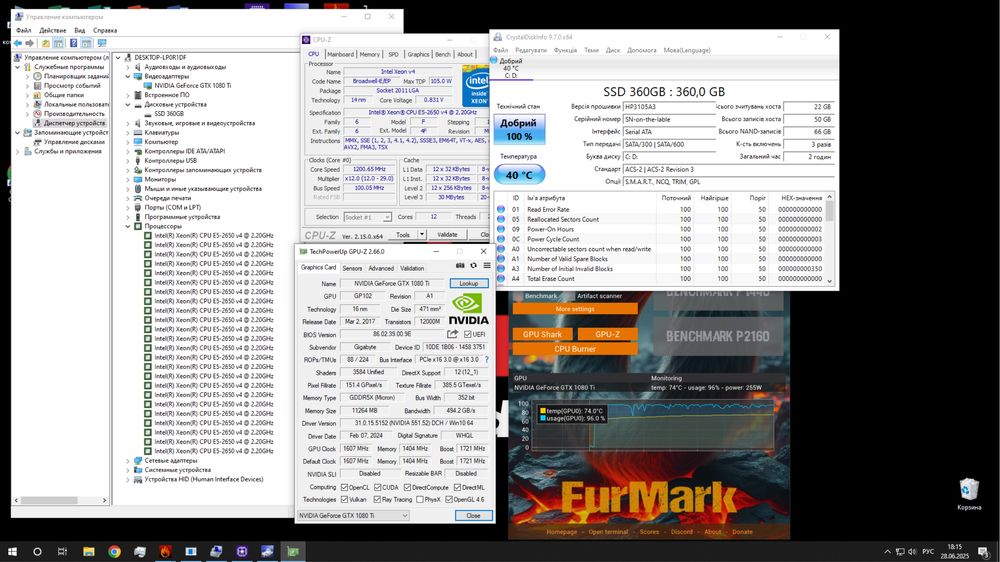Switch to FurMark on taskbar
The image size is (1000, 562).
(x=165, y=552)
